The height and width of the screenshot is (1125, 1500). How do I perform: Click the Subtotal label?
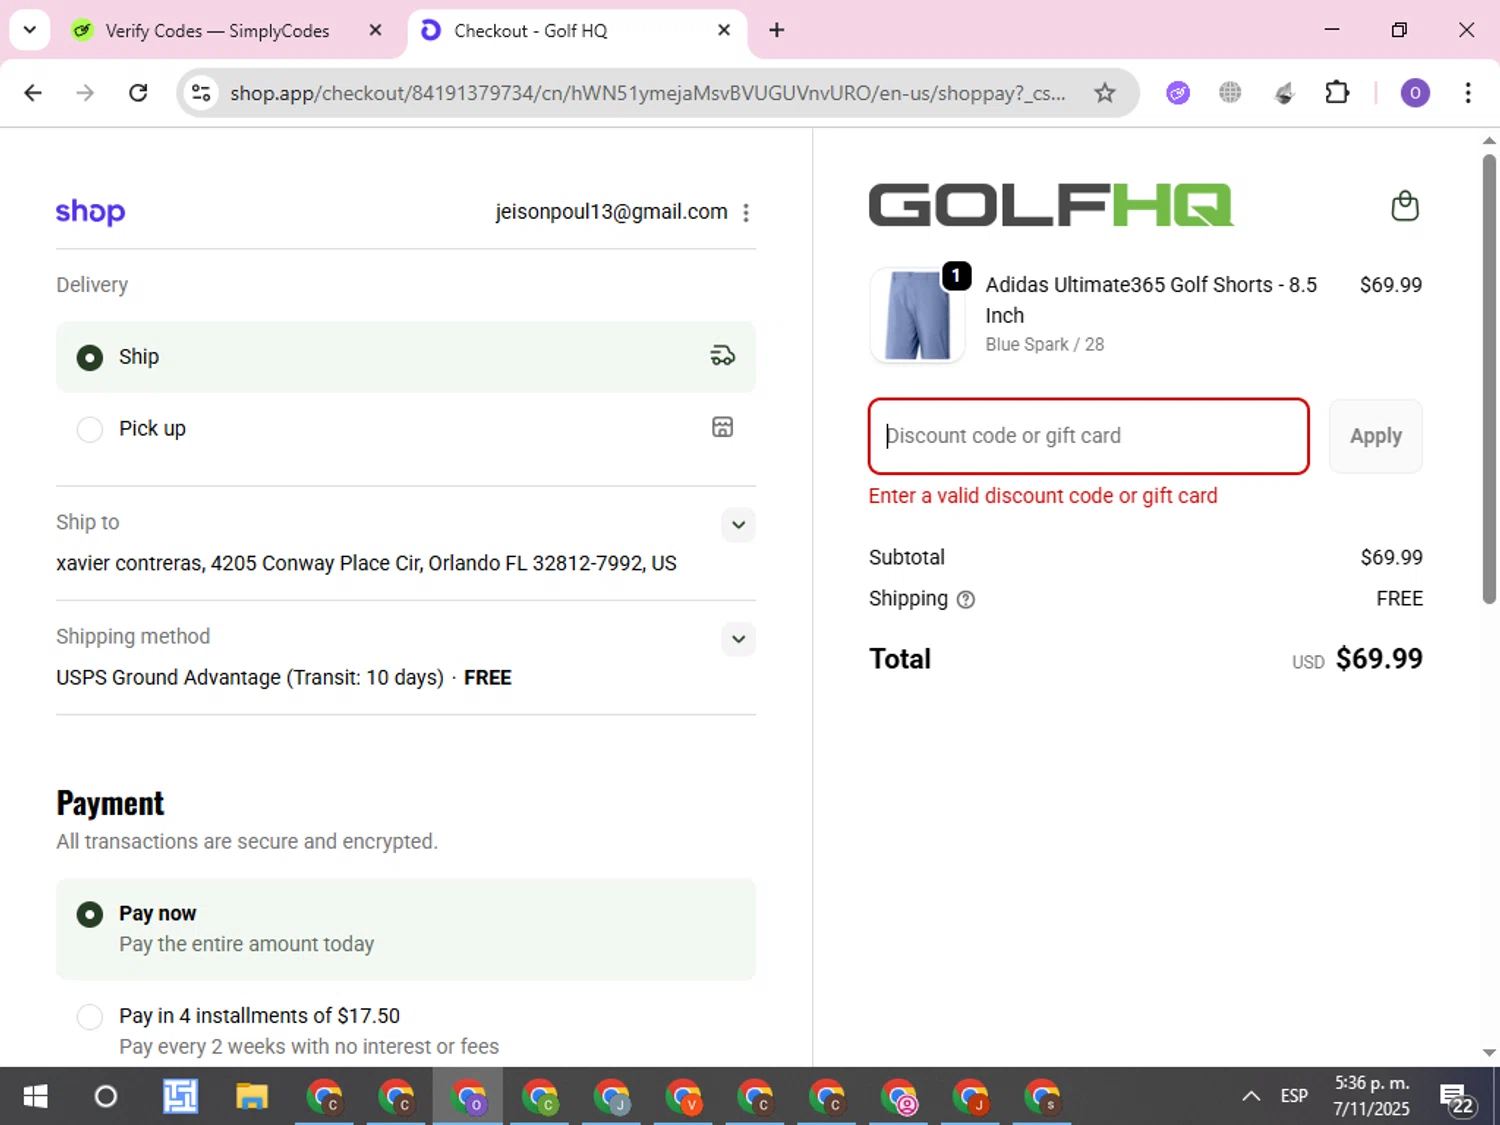pyautogui.click(x=906, y=557)
